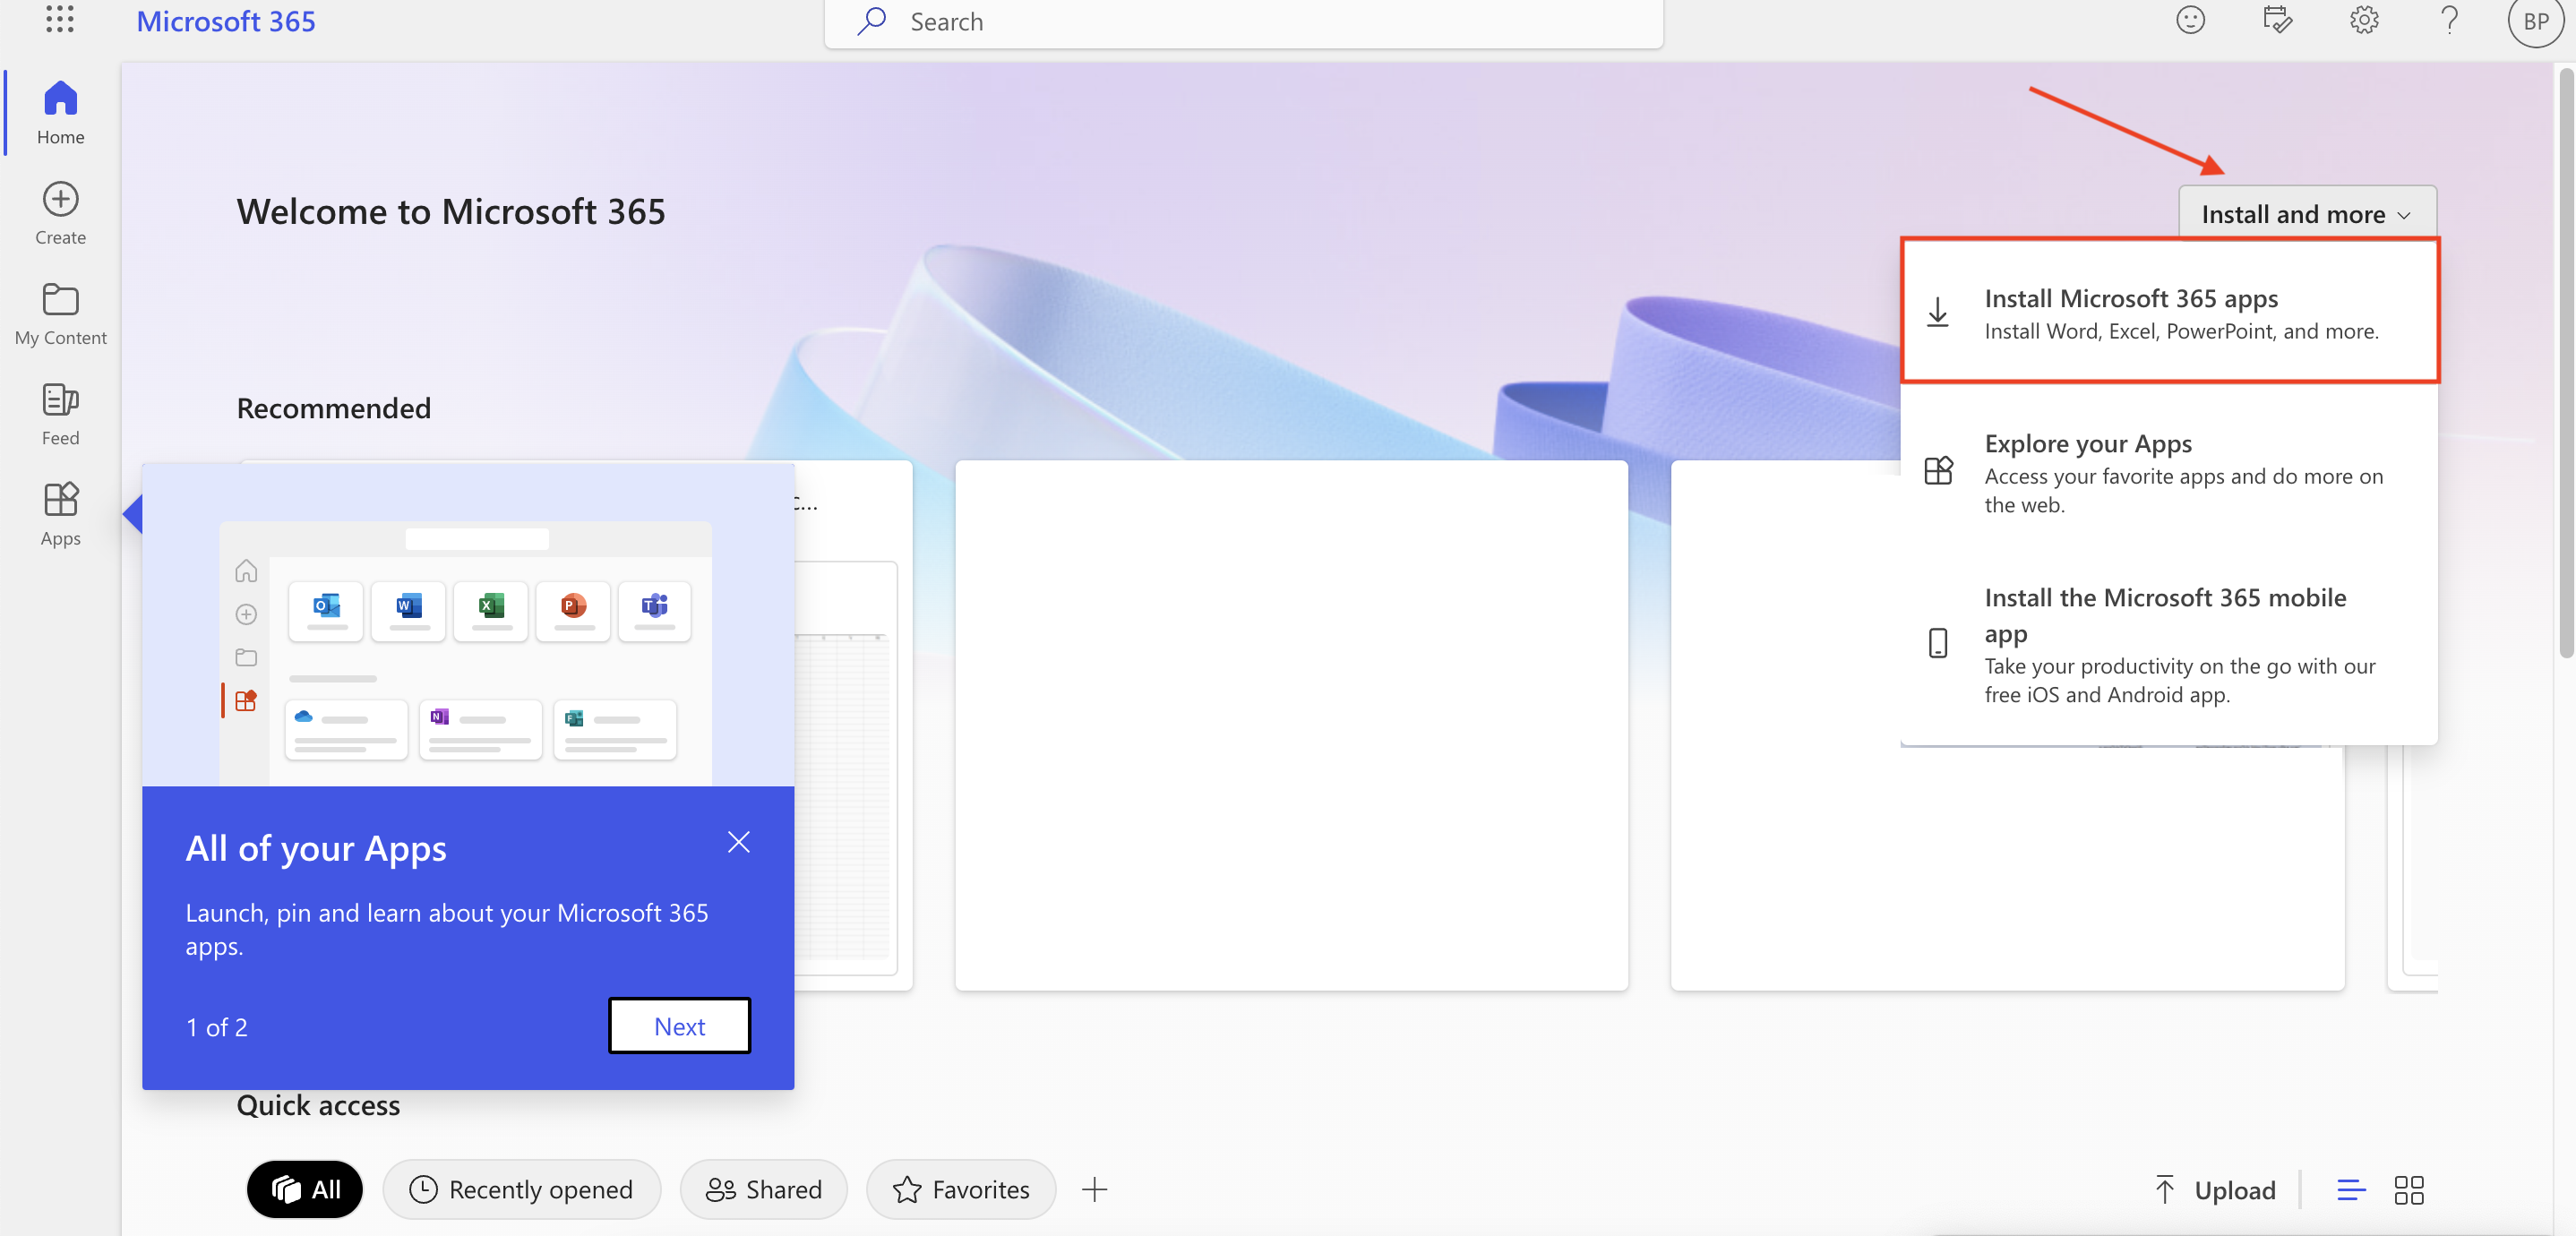Screen dimensions: 2576x1236
Task: Click the vertical page scrollbar
Action: (x=2566, y=364)
